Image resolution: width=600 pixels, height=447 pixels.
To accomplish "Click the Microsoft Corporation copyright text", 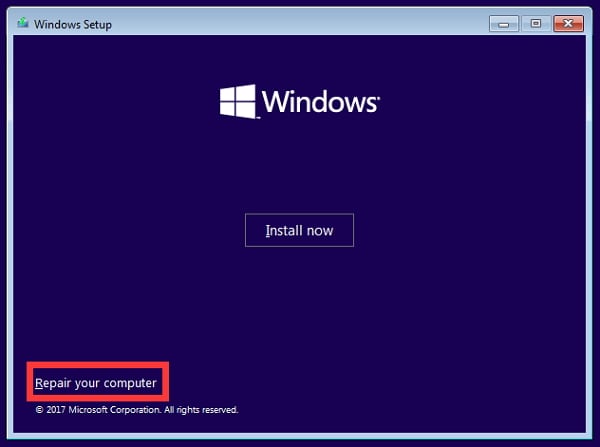I will 137,410.
